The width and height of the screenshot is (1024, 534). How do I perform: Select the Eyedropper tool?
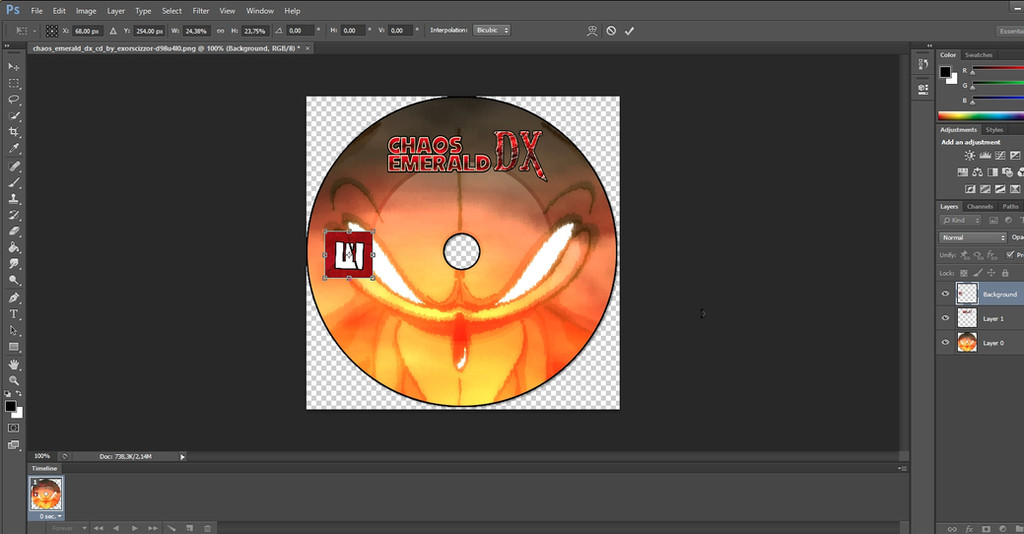(x=14, y=148)
